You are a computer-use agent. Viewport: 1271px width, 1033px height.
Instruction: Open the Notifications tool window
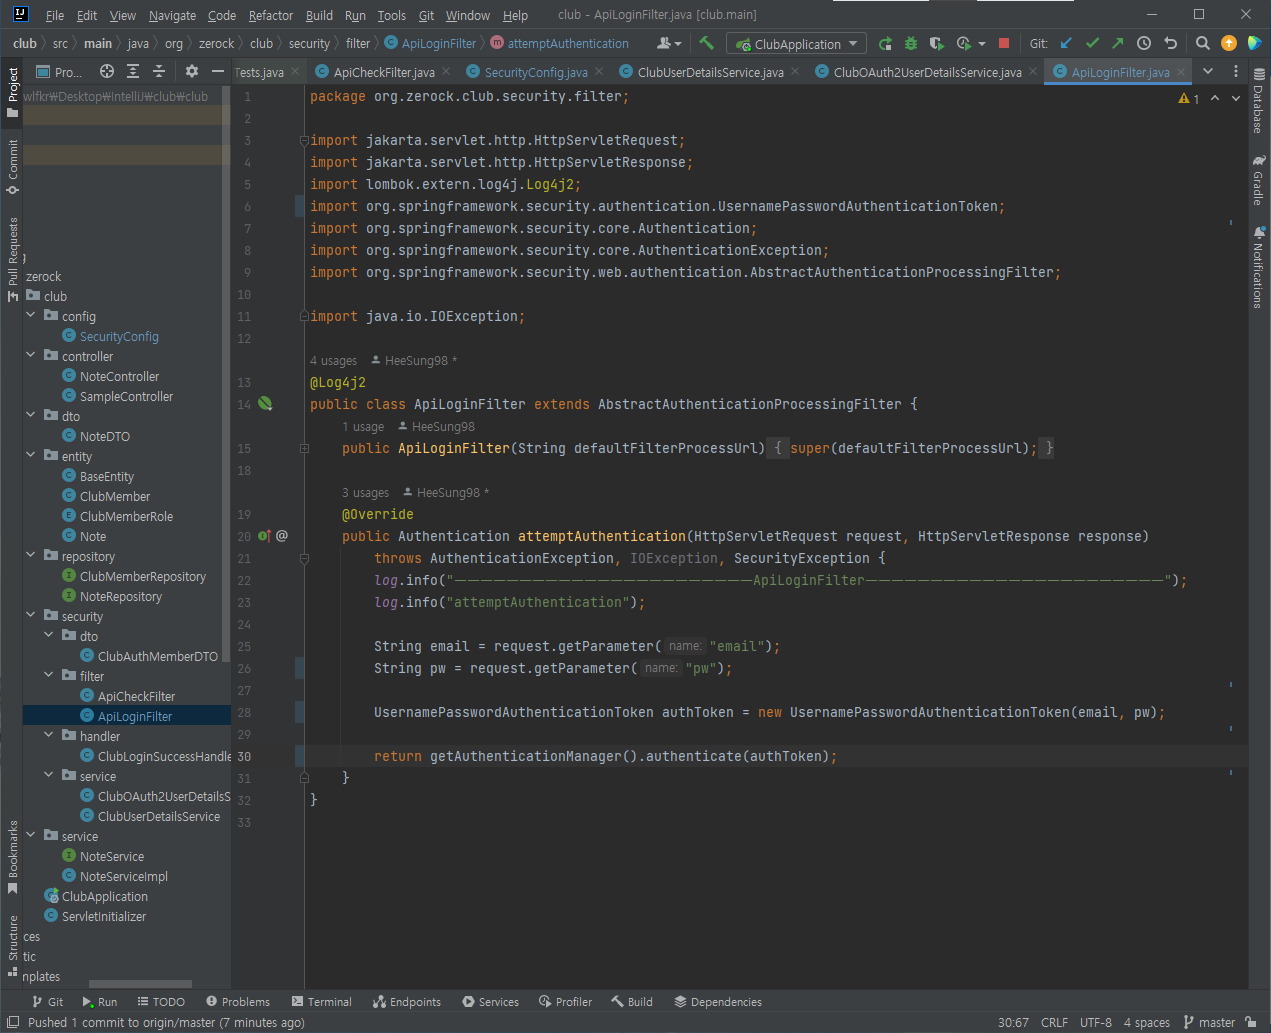point(1259,267)
